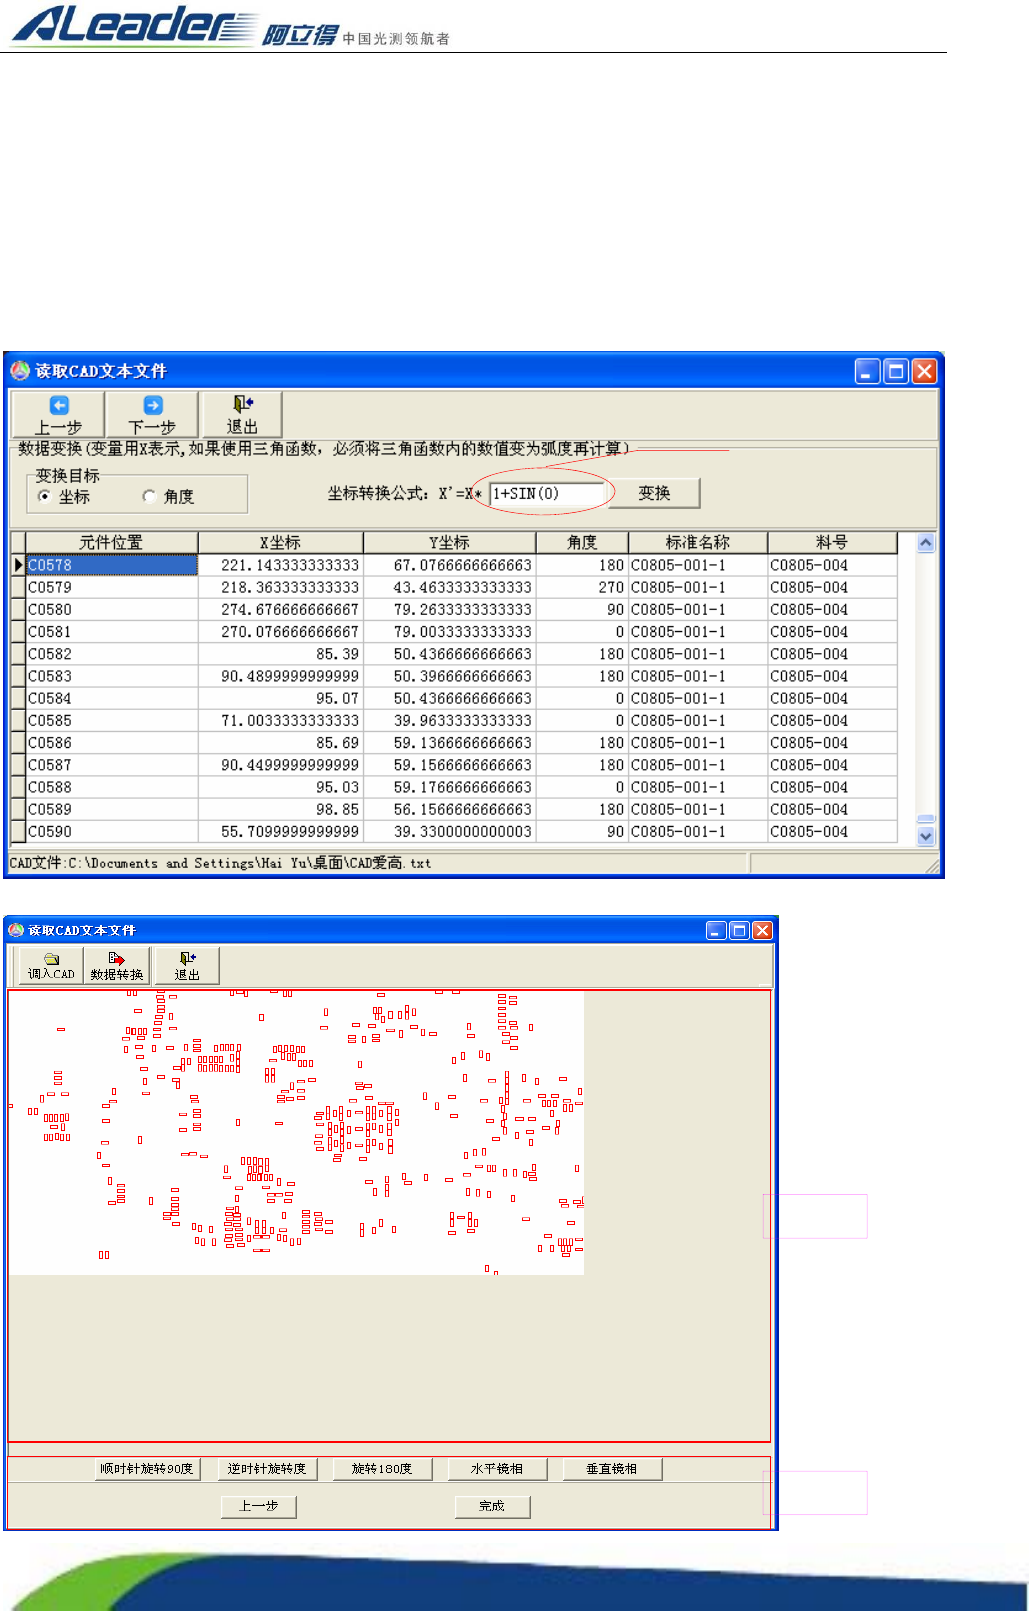Click 上一步 button in CAD preview window

pyautogui.click(x=259, y=1506)
